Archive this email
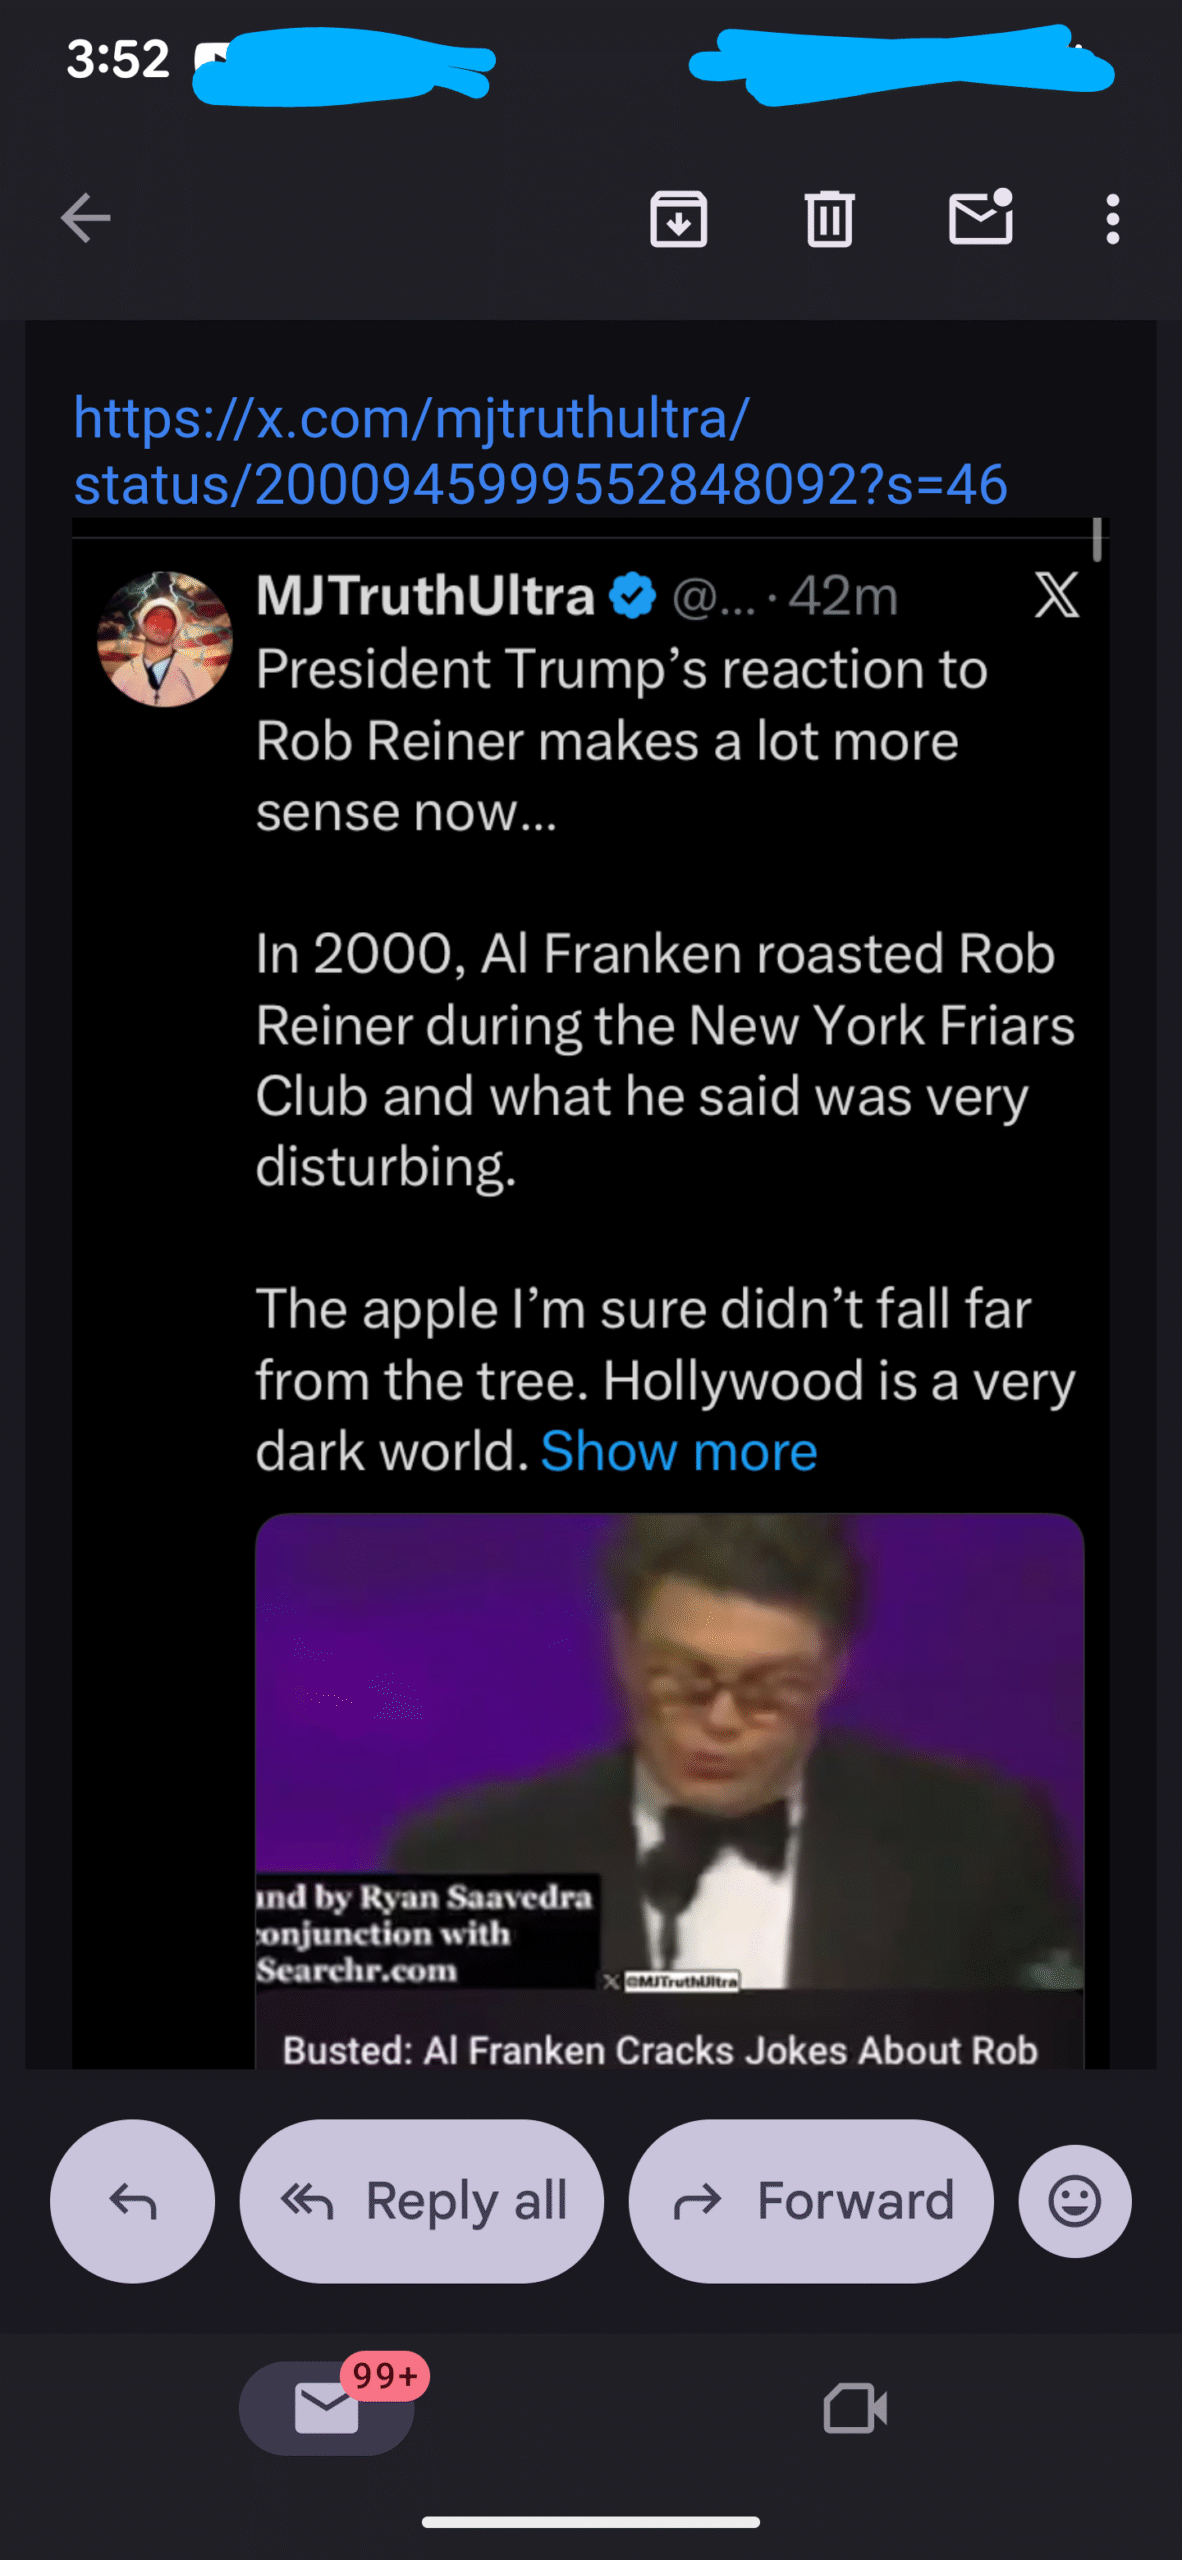This screenshot has width=1182, height=2560. click(x=678, y=218)
